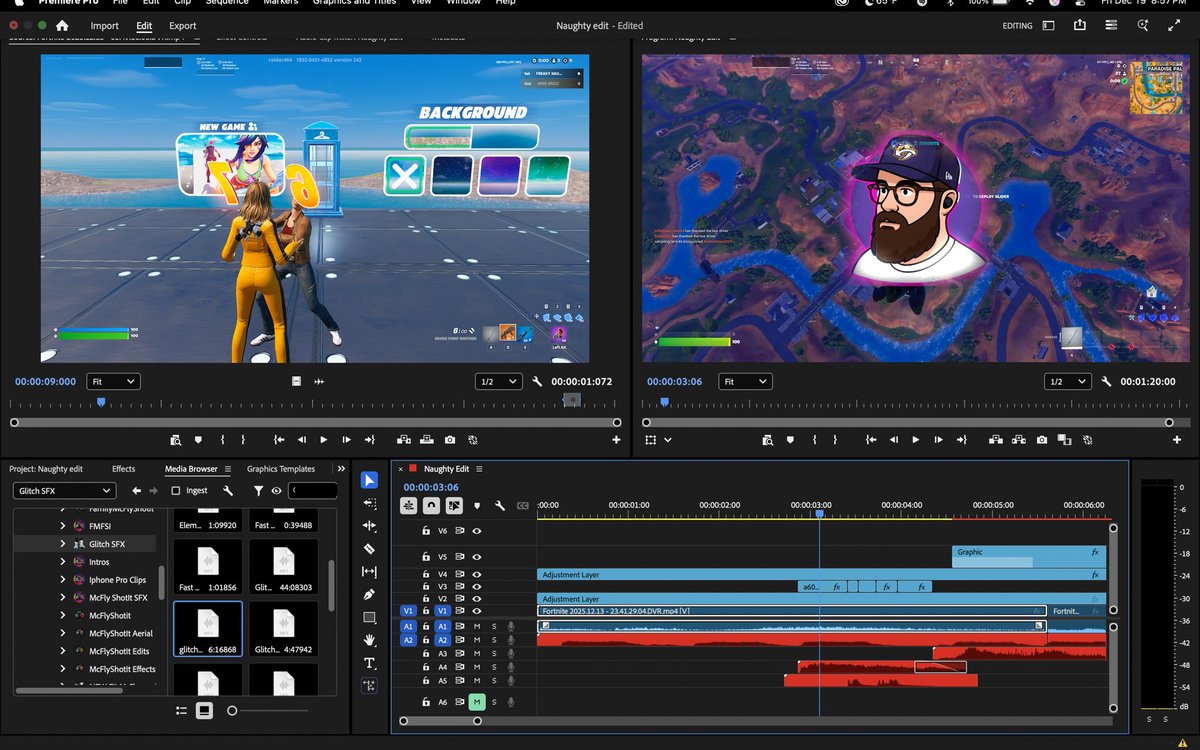The image size is (1200, 750).
Task: Toggle visibility eye for track V5
Action: (x=477, y=556)
